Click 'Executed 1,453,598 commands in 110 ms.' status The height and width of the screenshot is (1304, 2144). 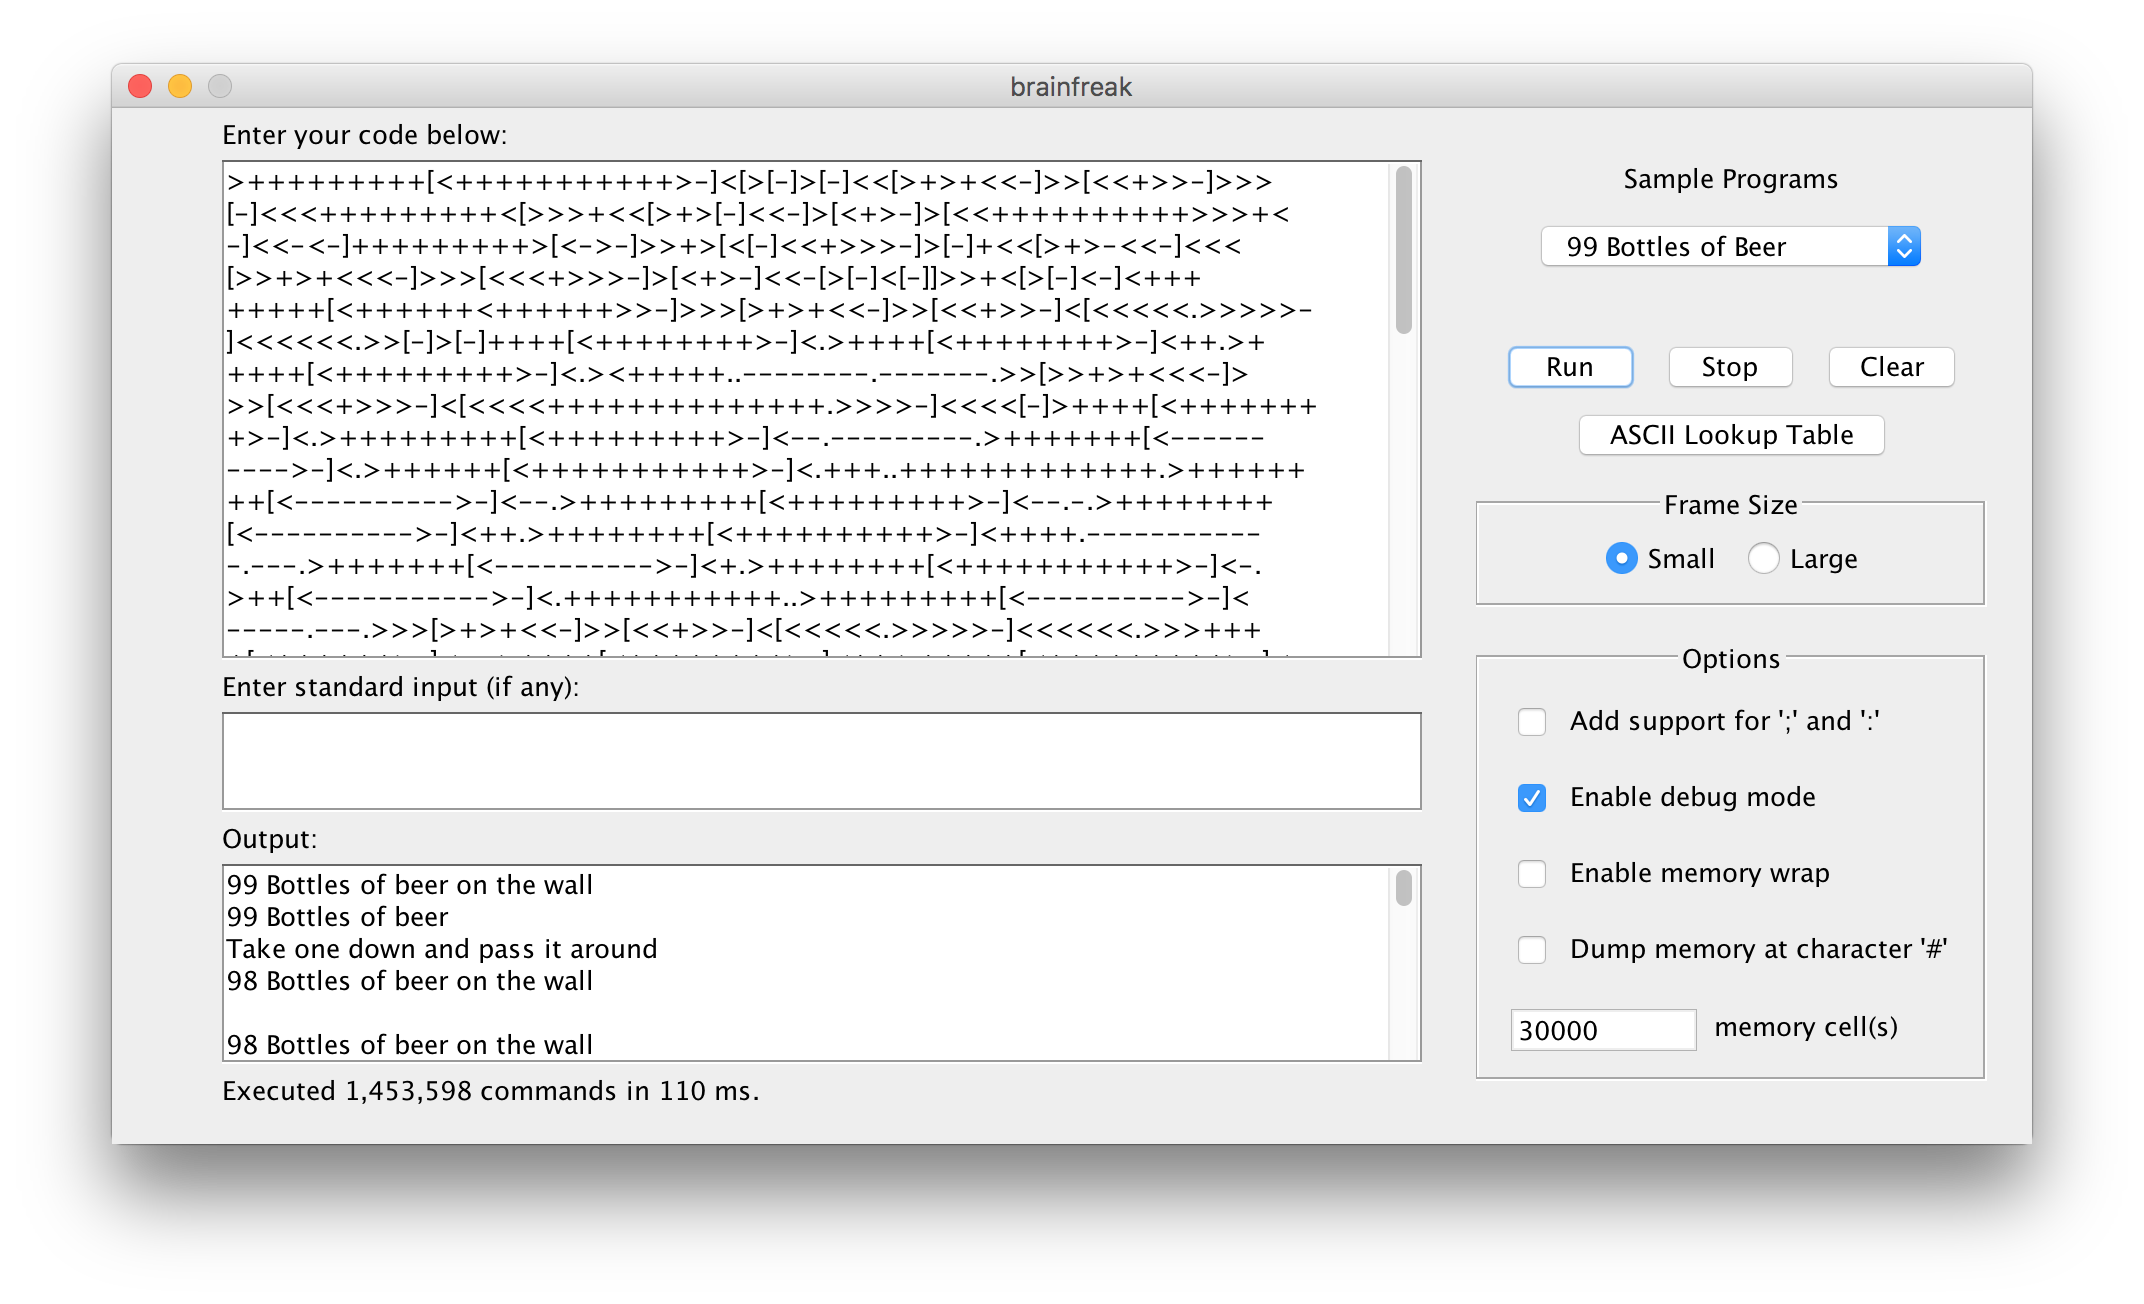click(491, 1091)
